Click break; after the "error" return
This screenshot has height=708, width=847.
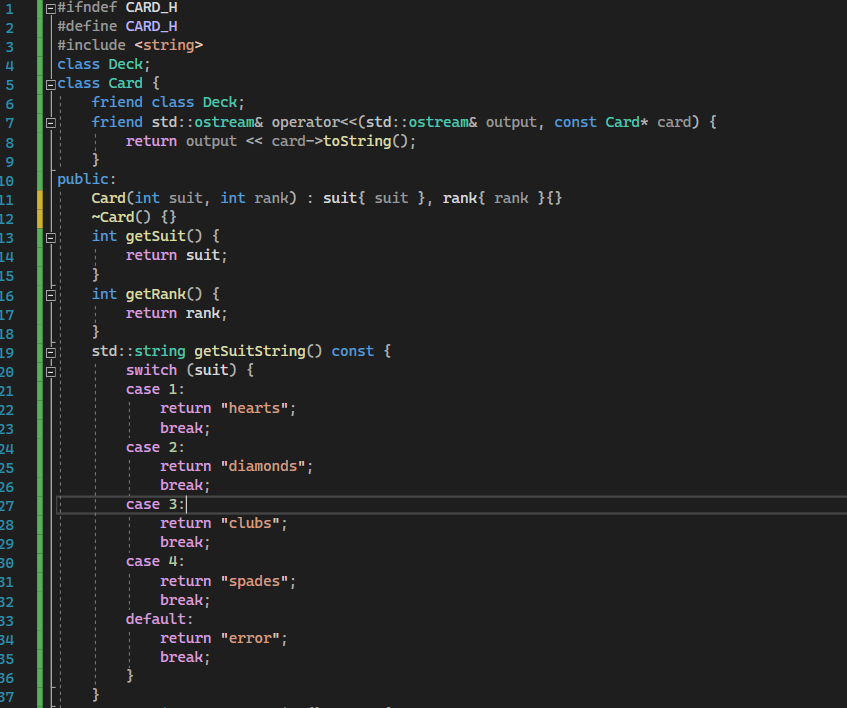(185, 657)
